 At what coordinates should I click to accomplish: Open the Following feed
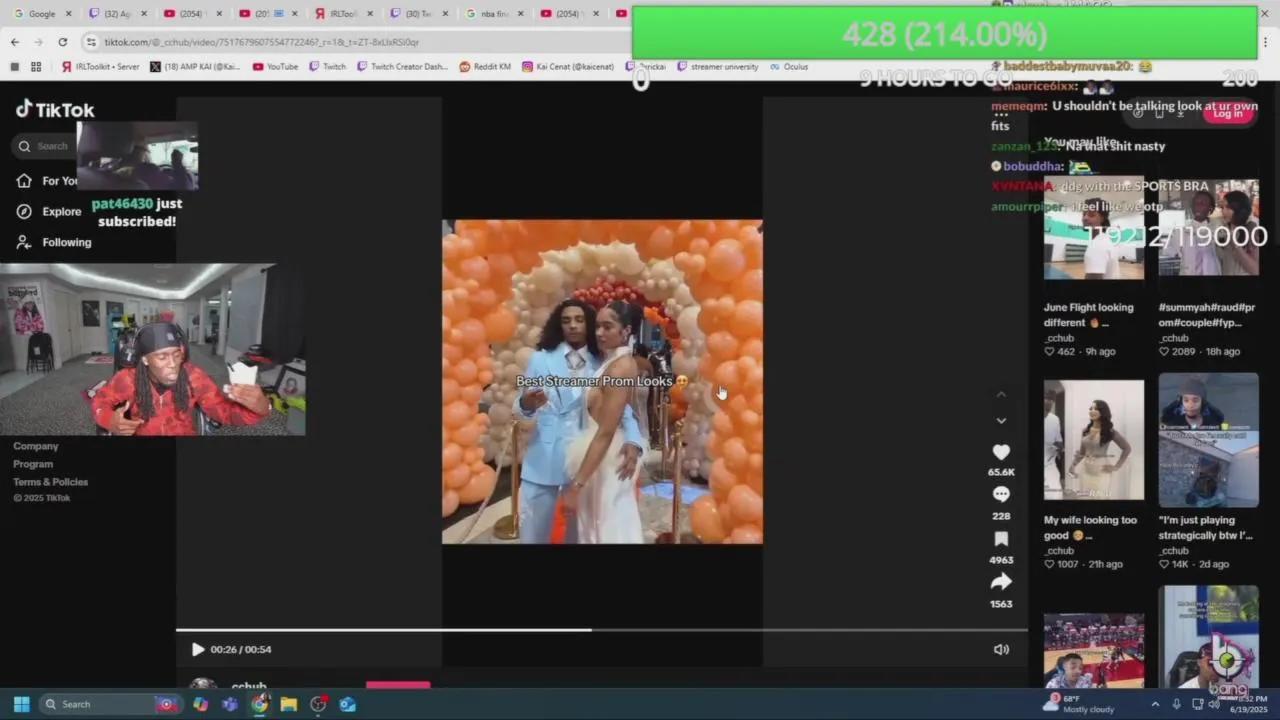(54, 242)
